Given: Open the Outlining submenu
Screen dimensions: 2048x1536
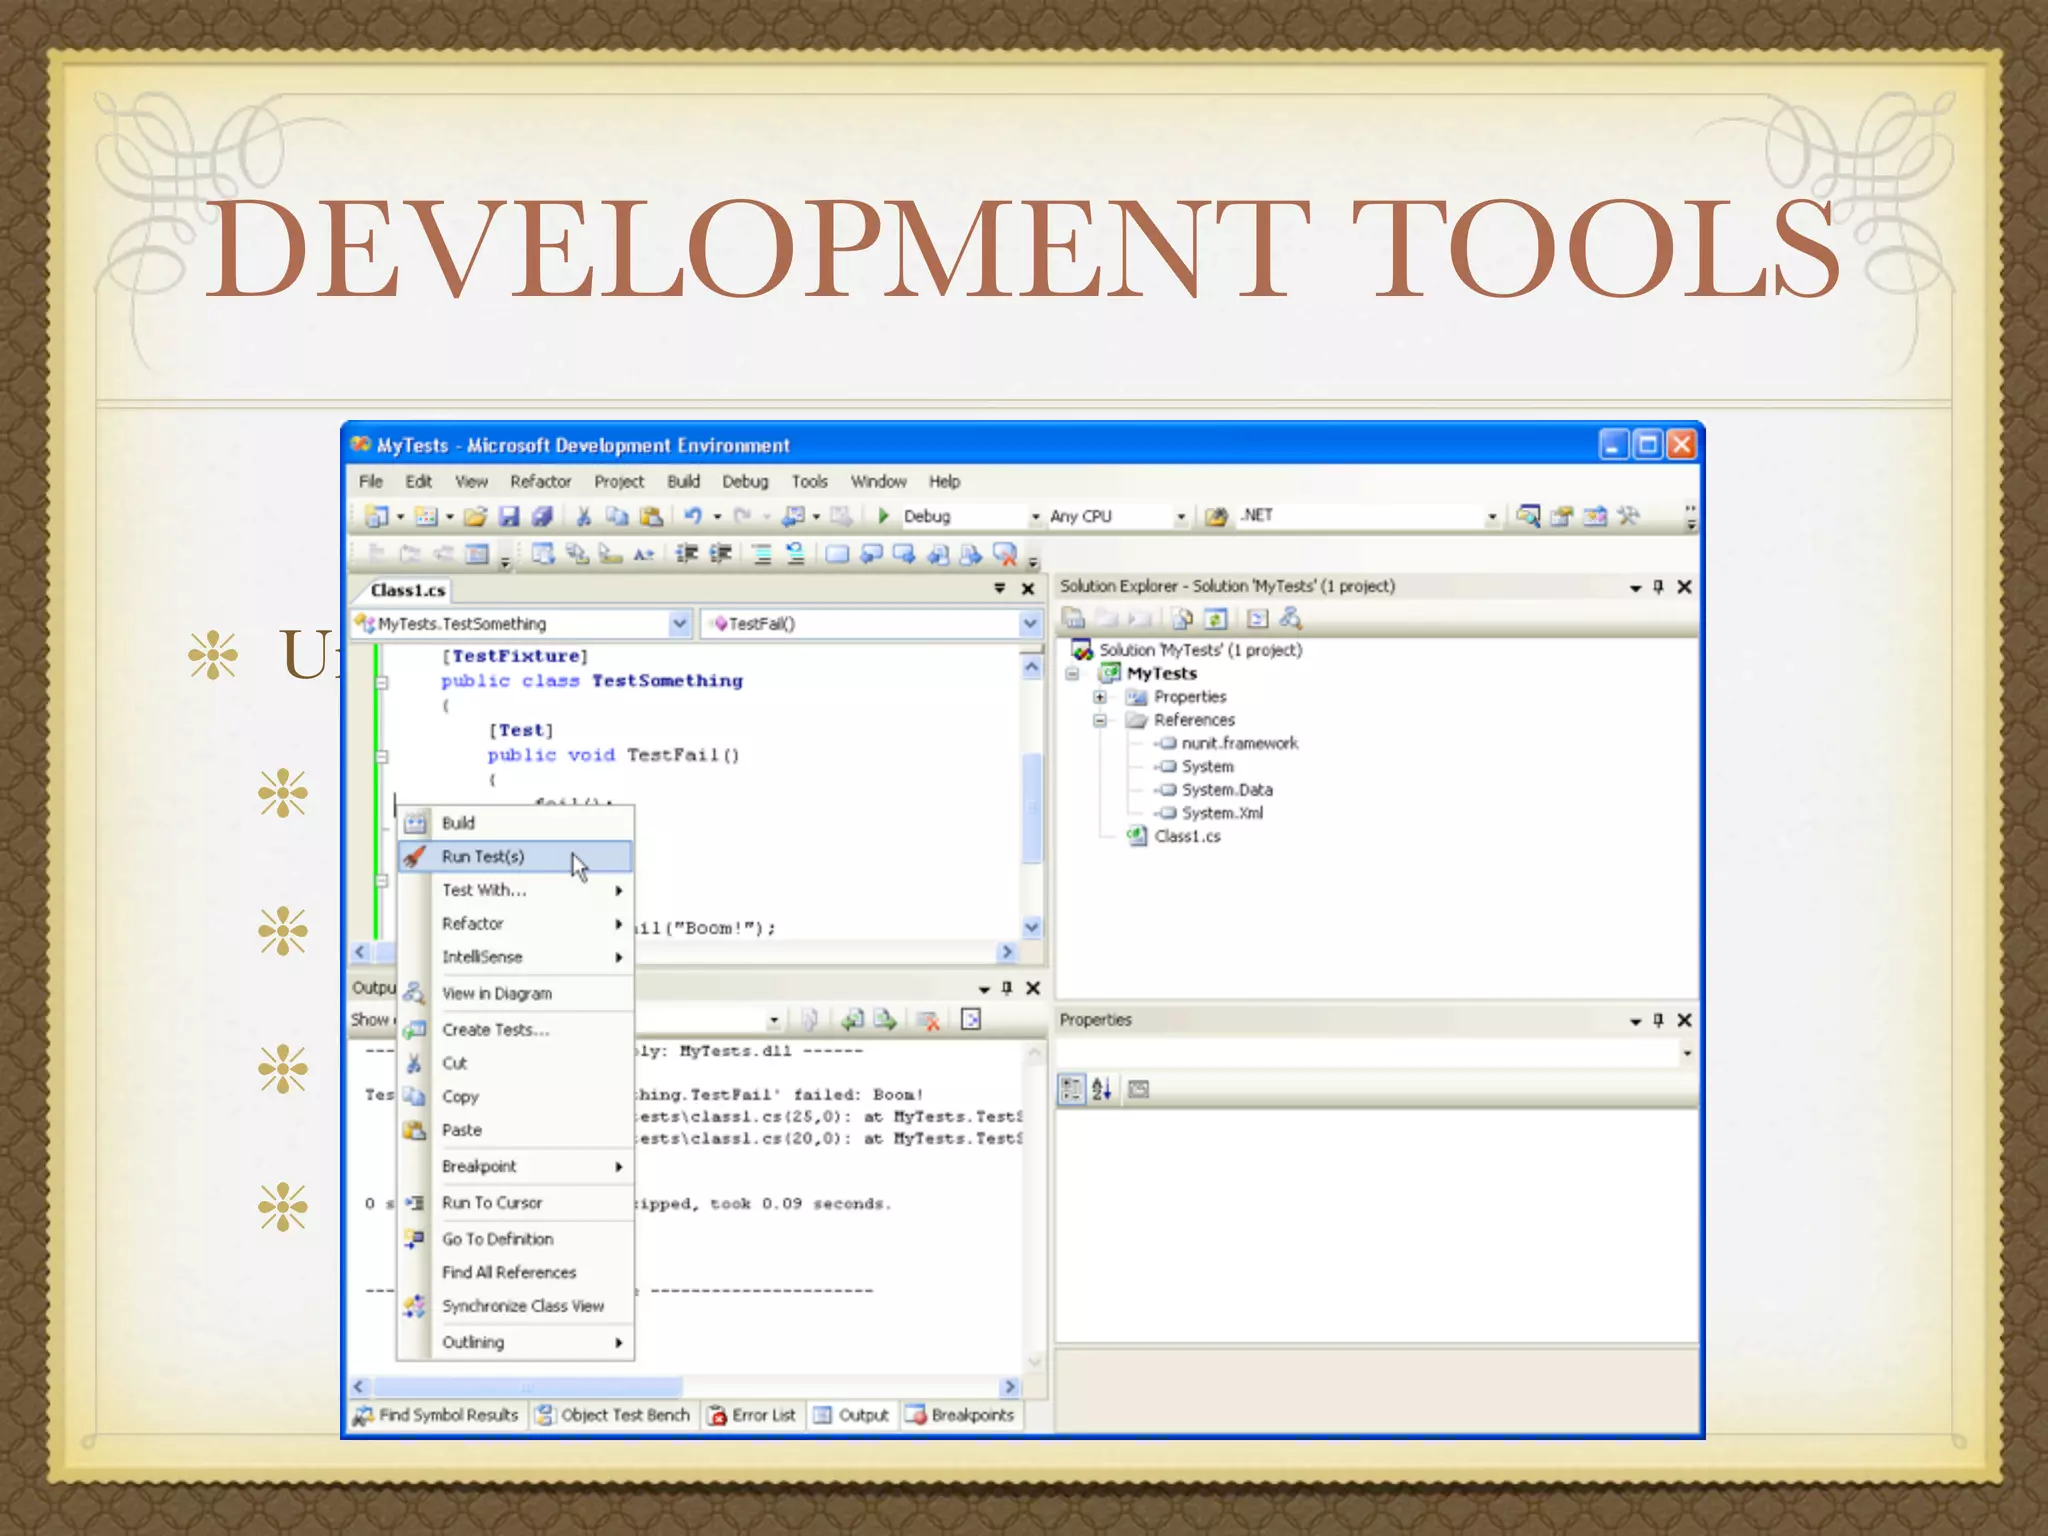Looking at the screenshot, I should [516, 1342].
